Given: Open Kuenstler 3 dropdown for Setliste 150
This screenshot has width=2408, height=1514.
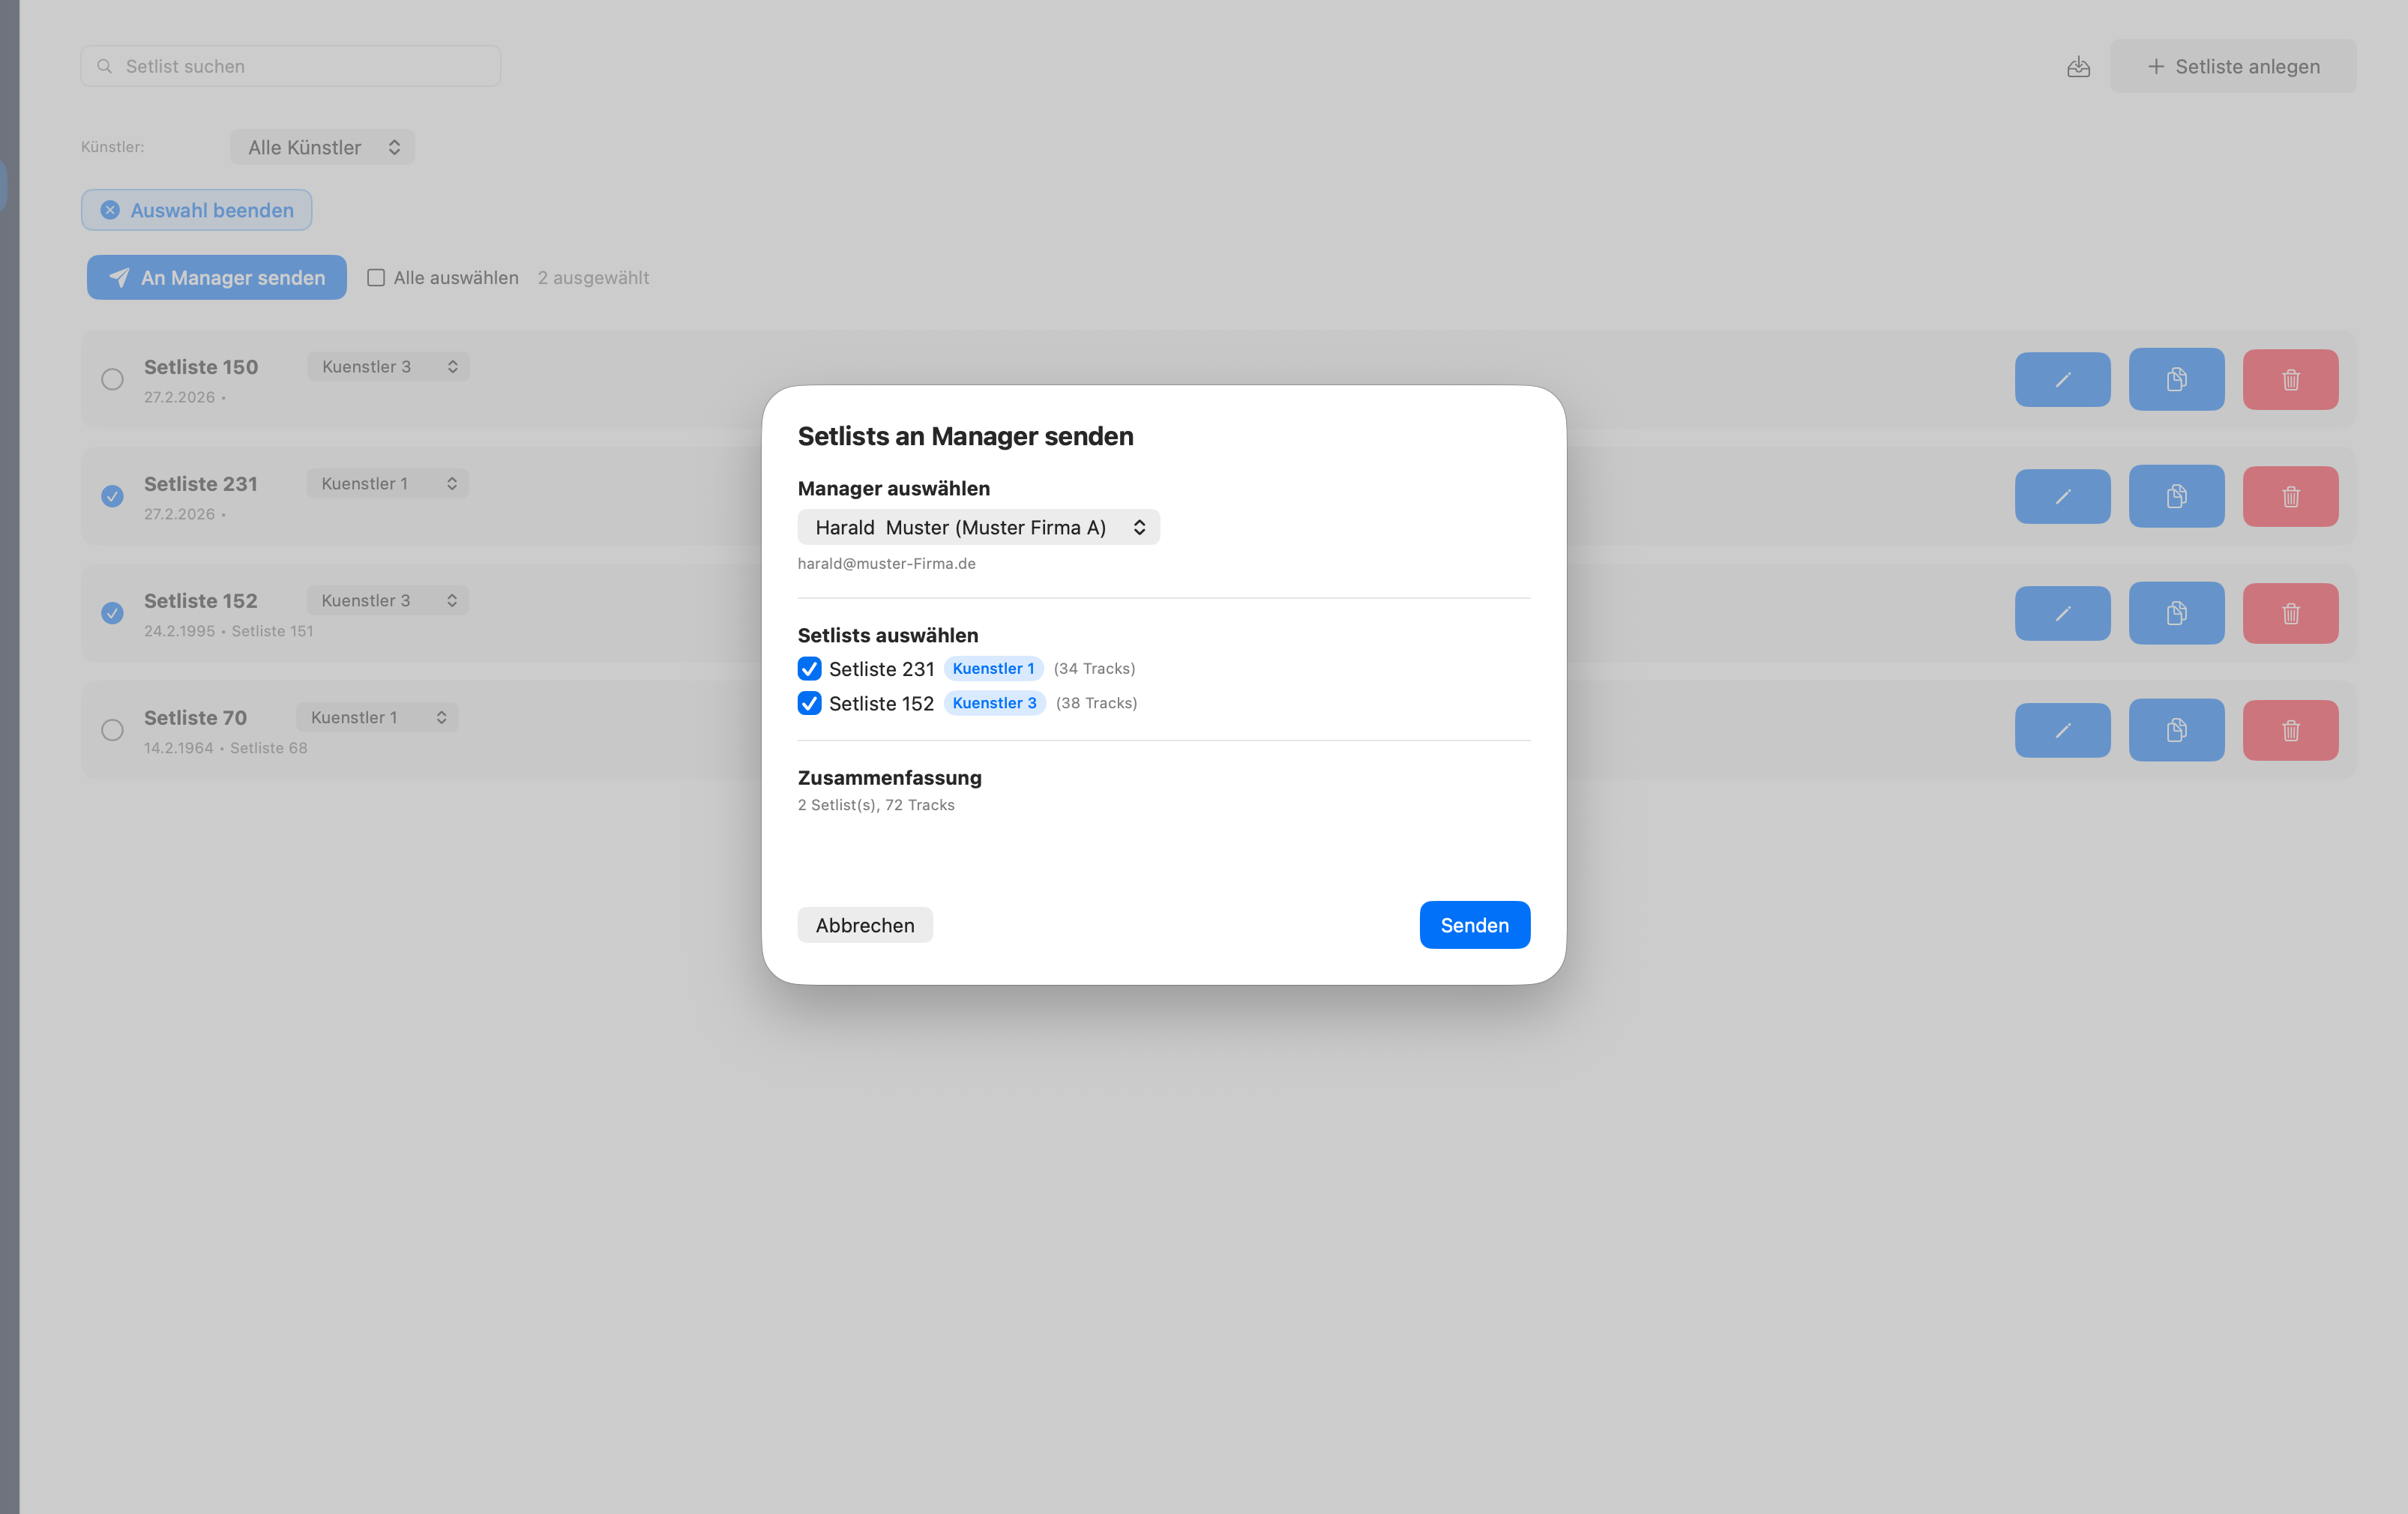Looking at the screenshot, I should pos(388,367).
